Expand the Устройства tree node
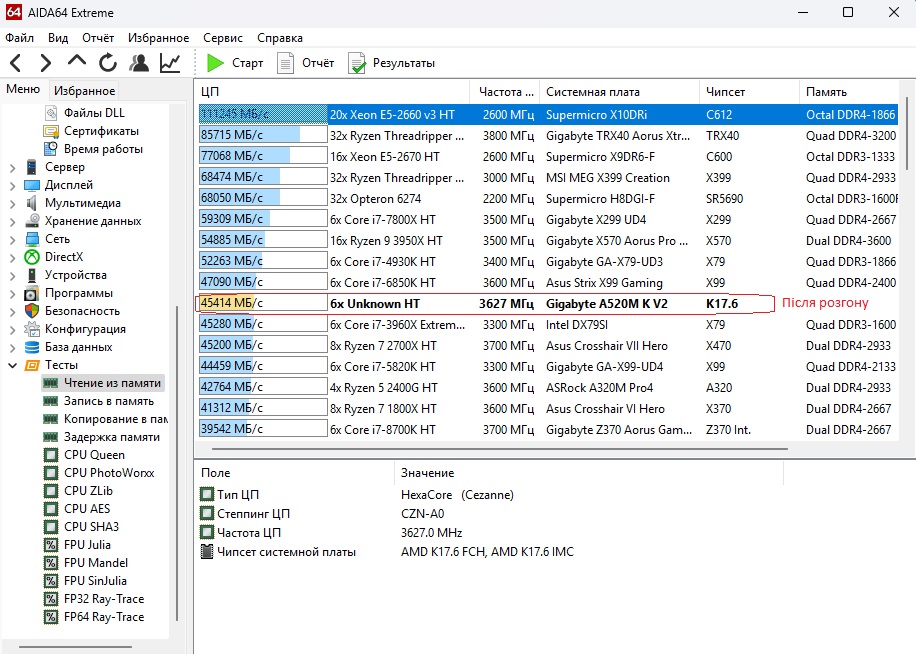Viewport: 916px width, 654px height. tap(12, 276)
